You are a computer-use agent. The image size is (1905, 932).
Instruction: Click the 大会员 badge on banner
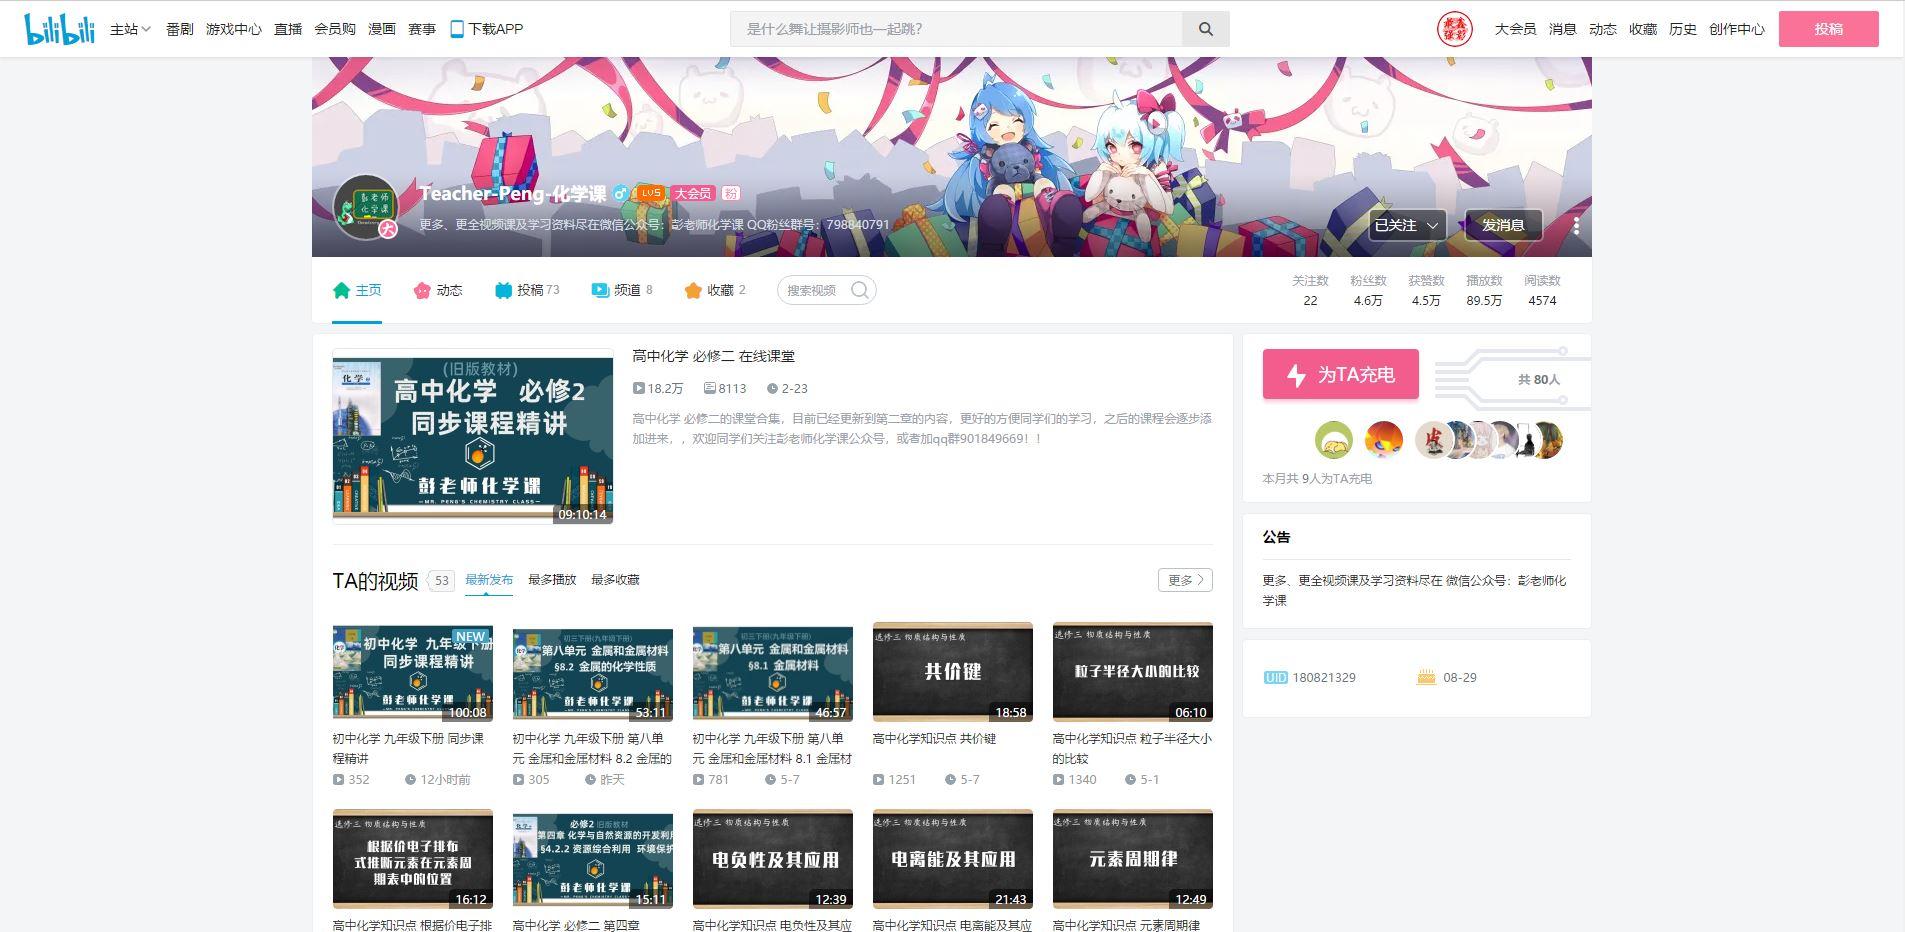point(692,193)
